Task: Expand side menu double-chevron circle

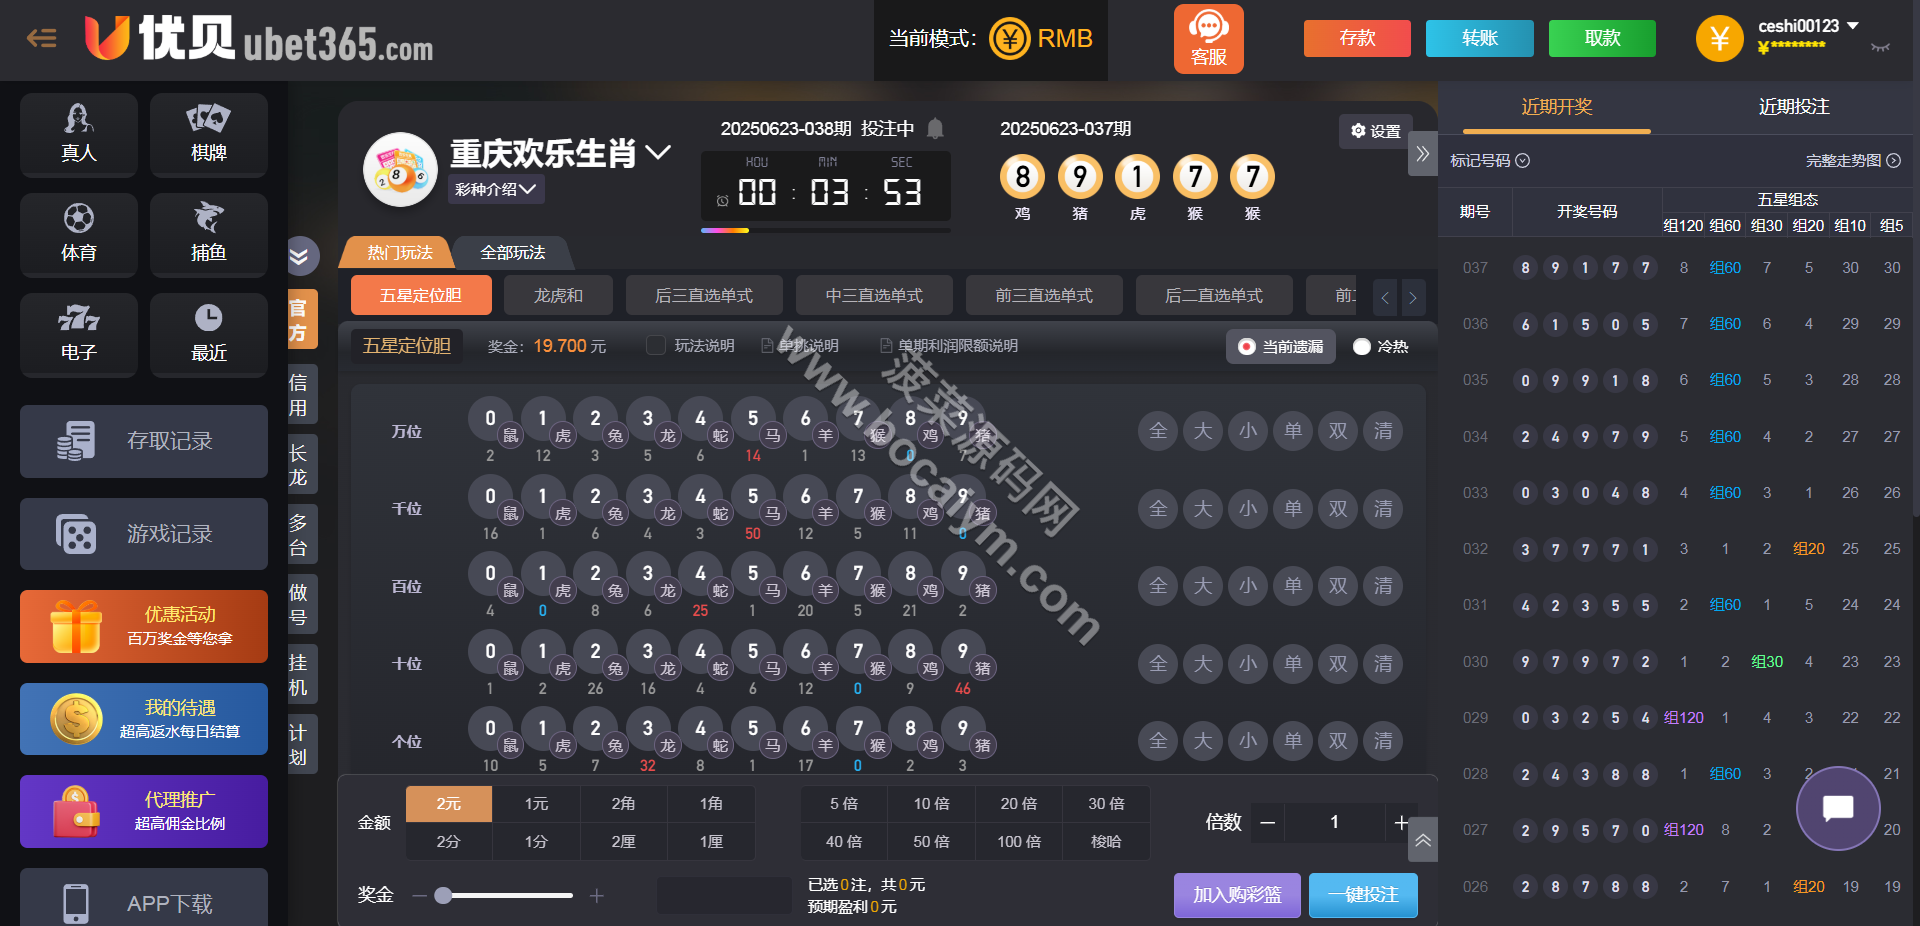Action: pos(300,256)
